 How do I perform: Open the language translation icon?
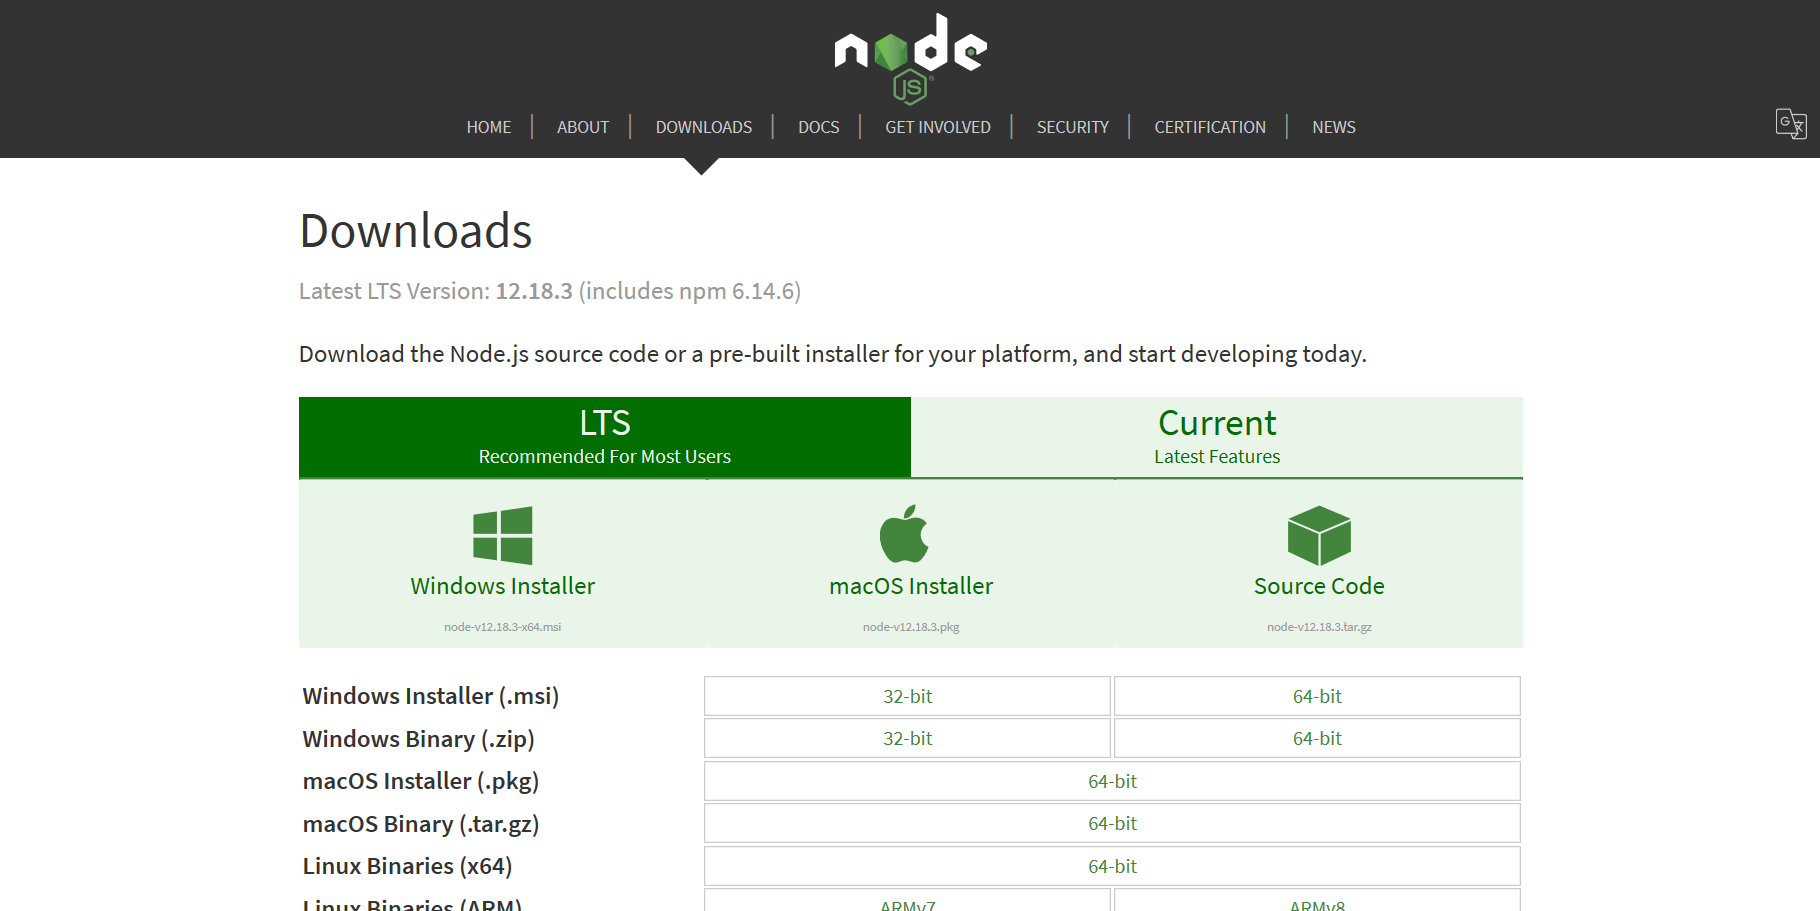pos(1790,124)
